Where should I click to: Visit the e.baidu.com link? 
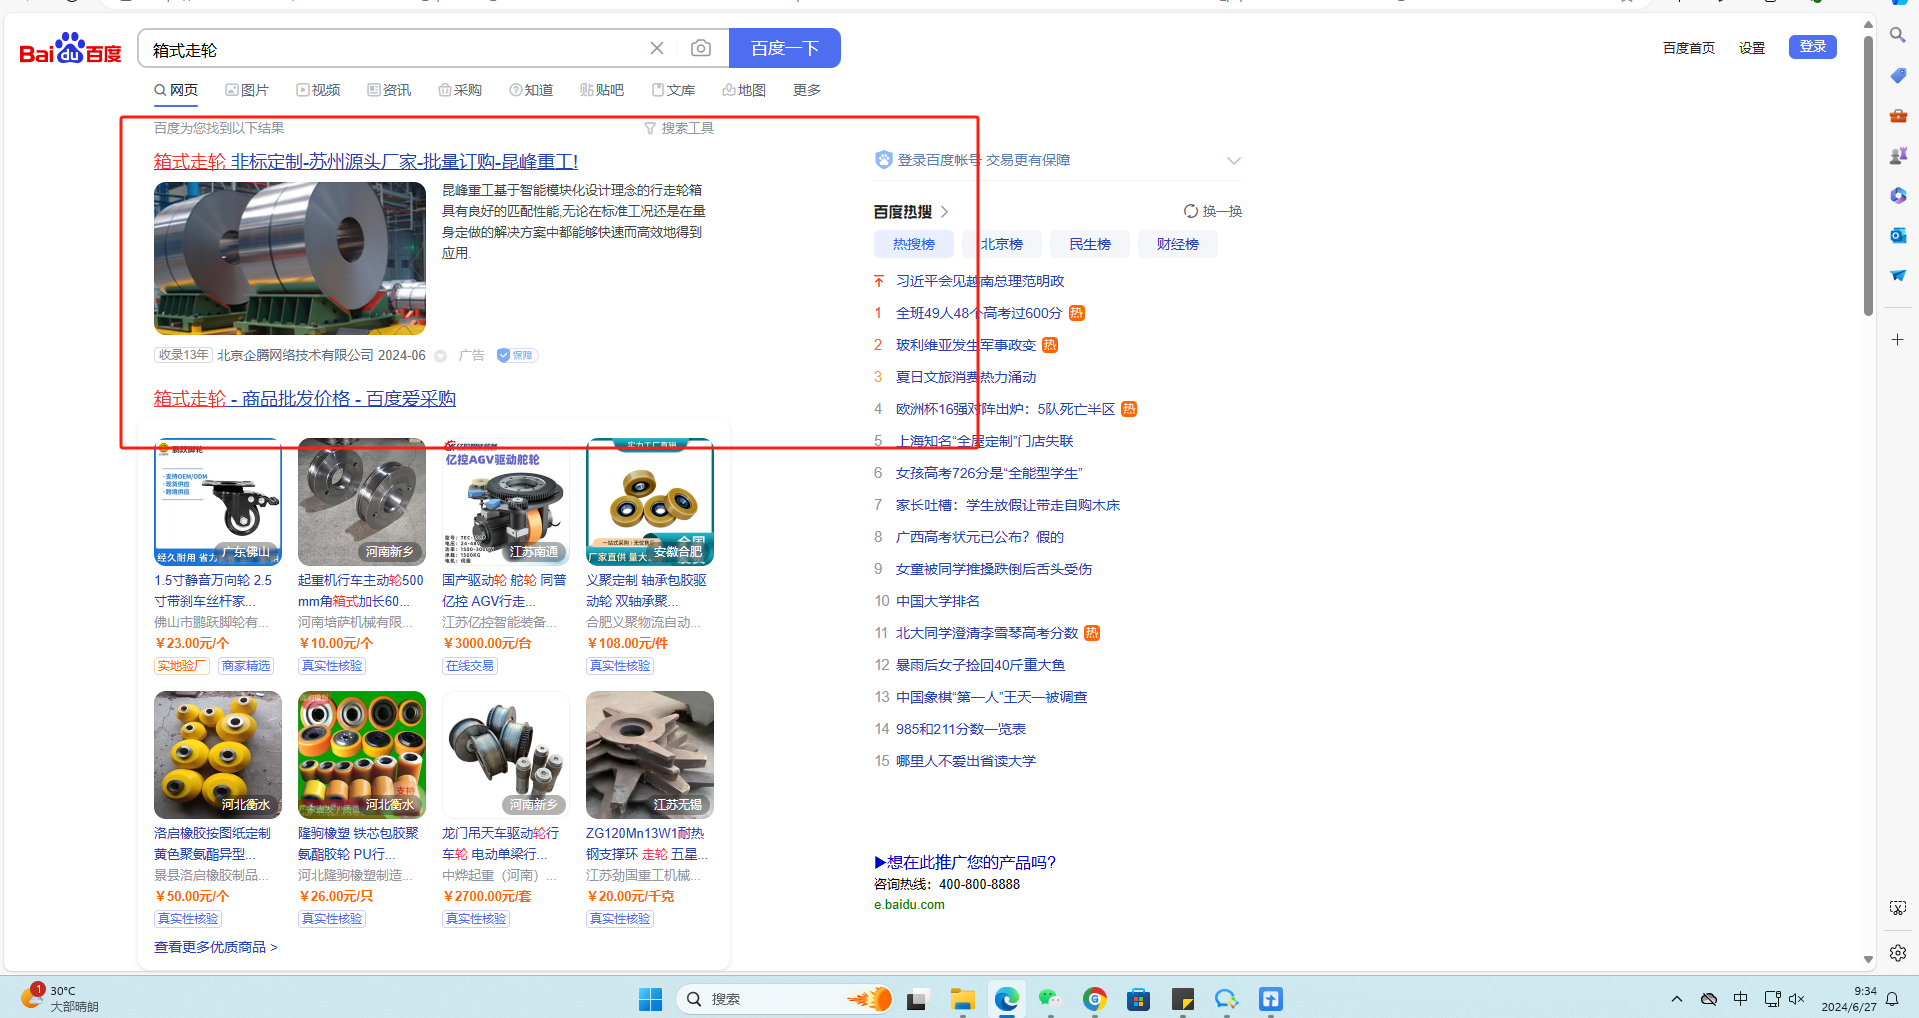coord(909,905)
